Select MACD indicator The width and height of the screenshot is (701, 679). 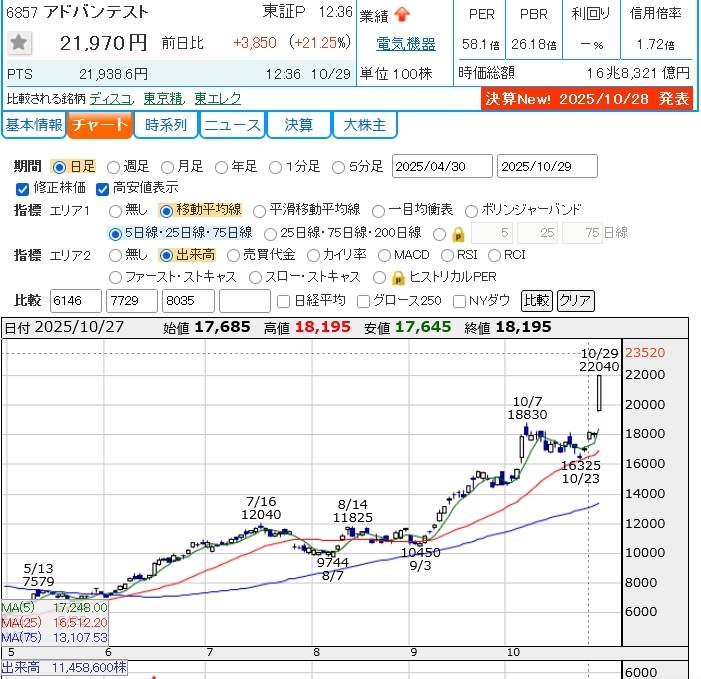pyautogui.click(x=384, y=255)
